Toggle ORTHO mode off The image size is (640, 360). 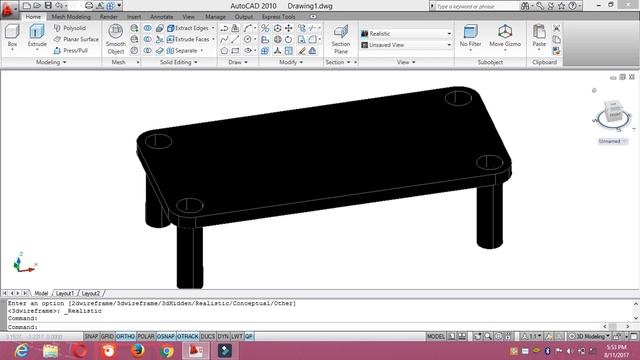[125, 336]
